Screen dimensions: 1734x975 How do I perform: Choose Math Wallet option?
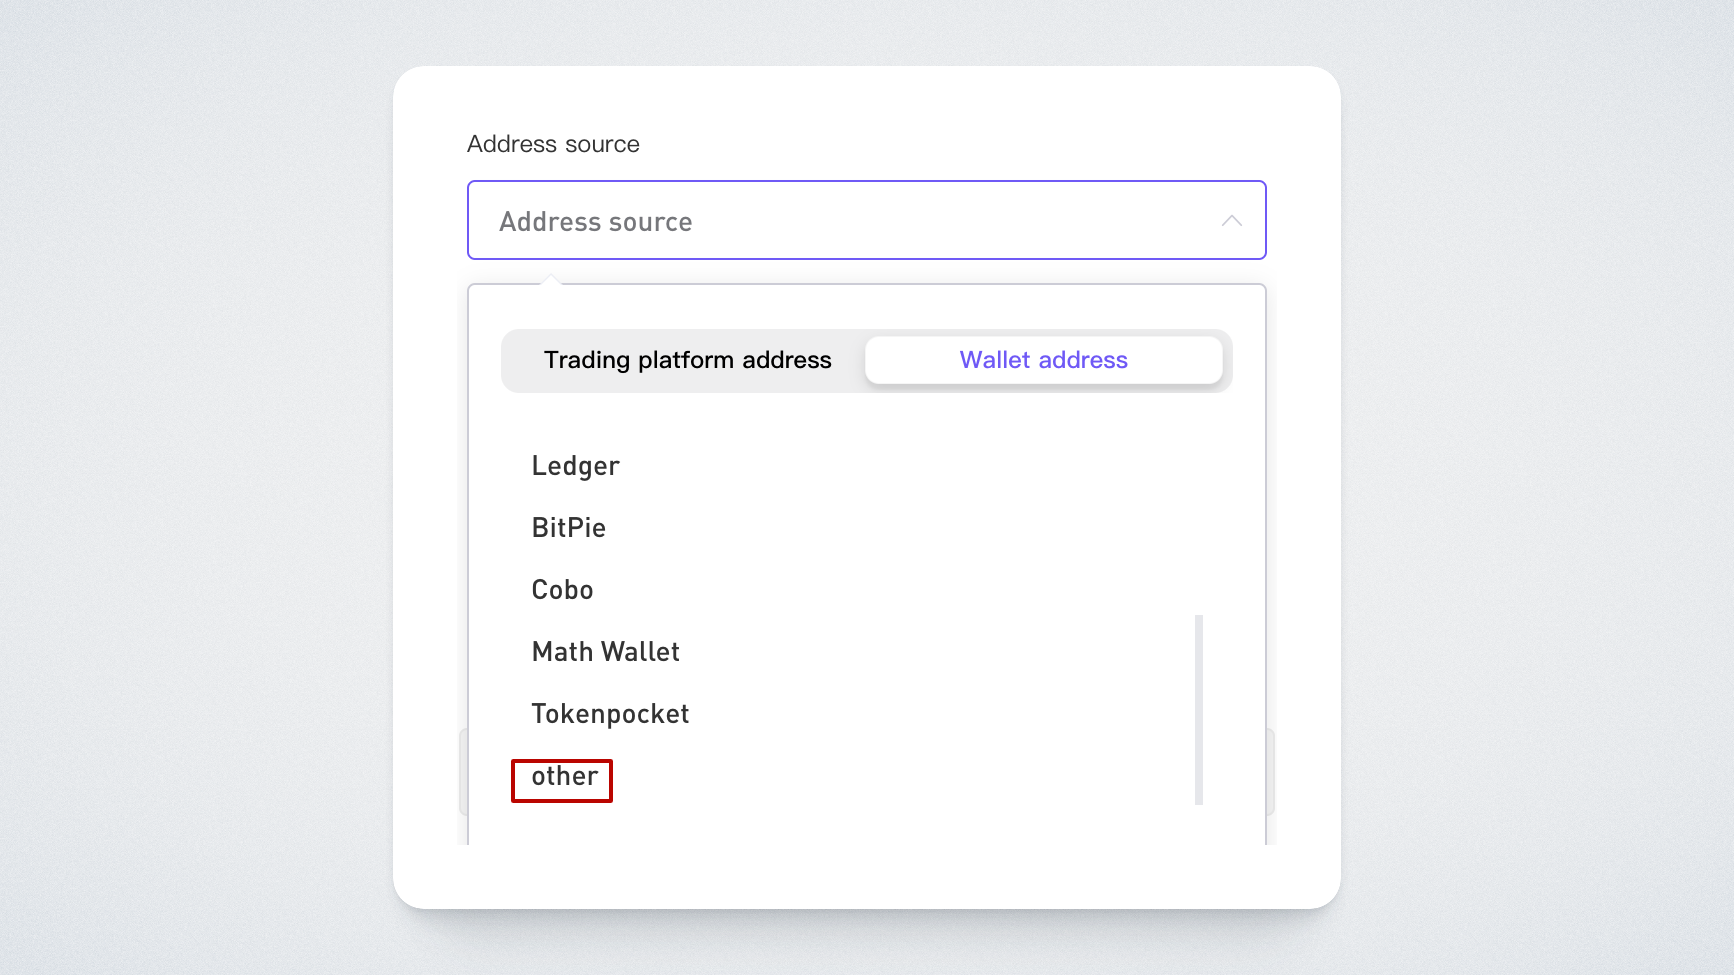[605, 652]
